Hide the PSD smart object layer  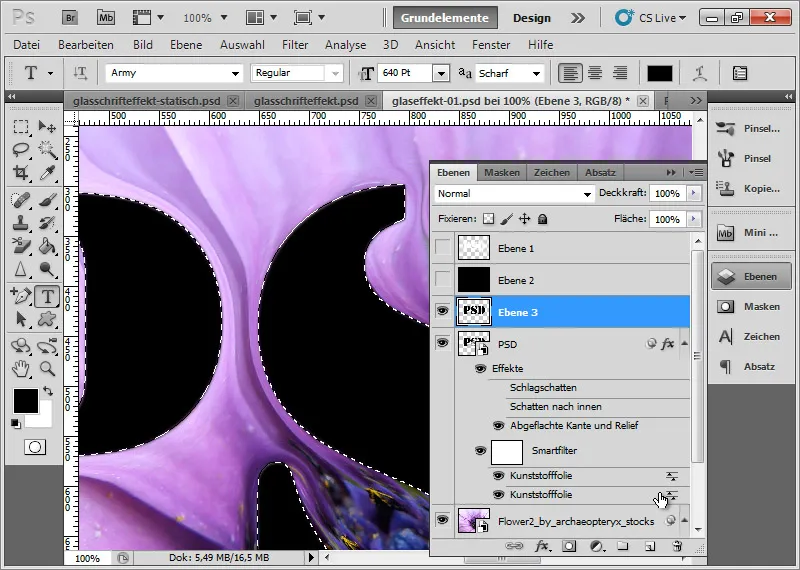442,343
